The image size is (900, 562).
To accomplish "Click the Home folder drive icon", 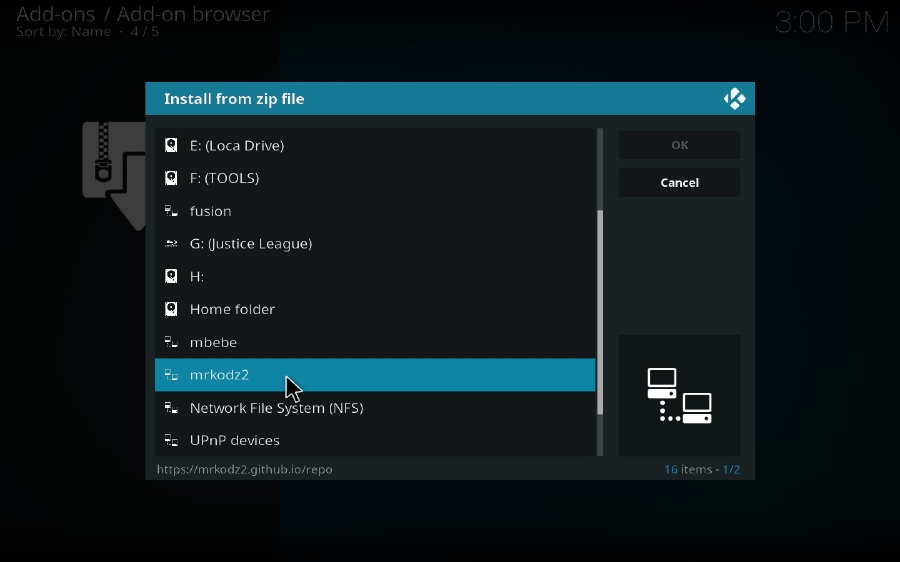I will tap(171, 309).
